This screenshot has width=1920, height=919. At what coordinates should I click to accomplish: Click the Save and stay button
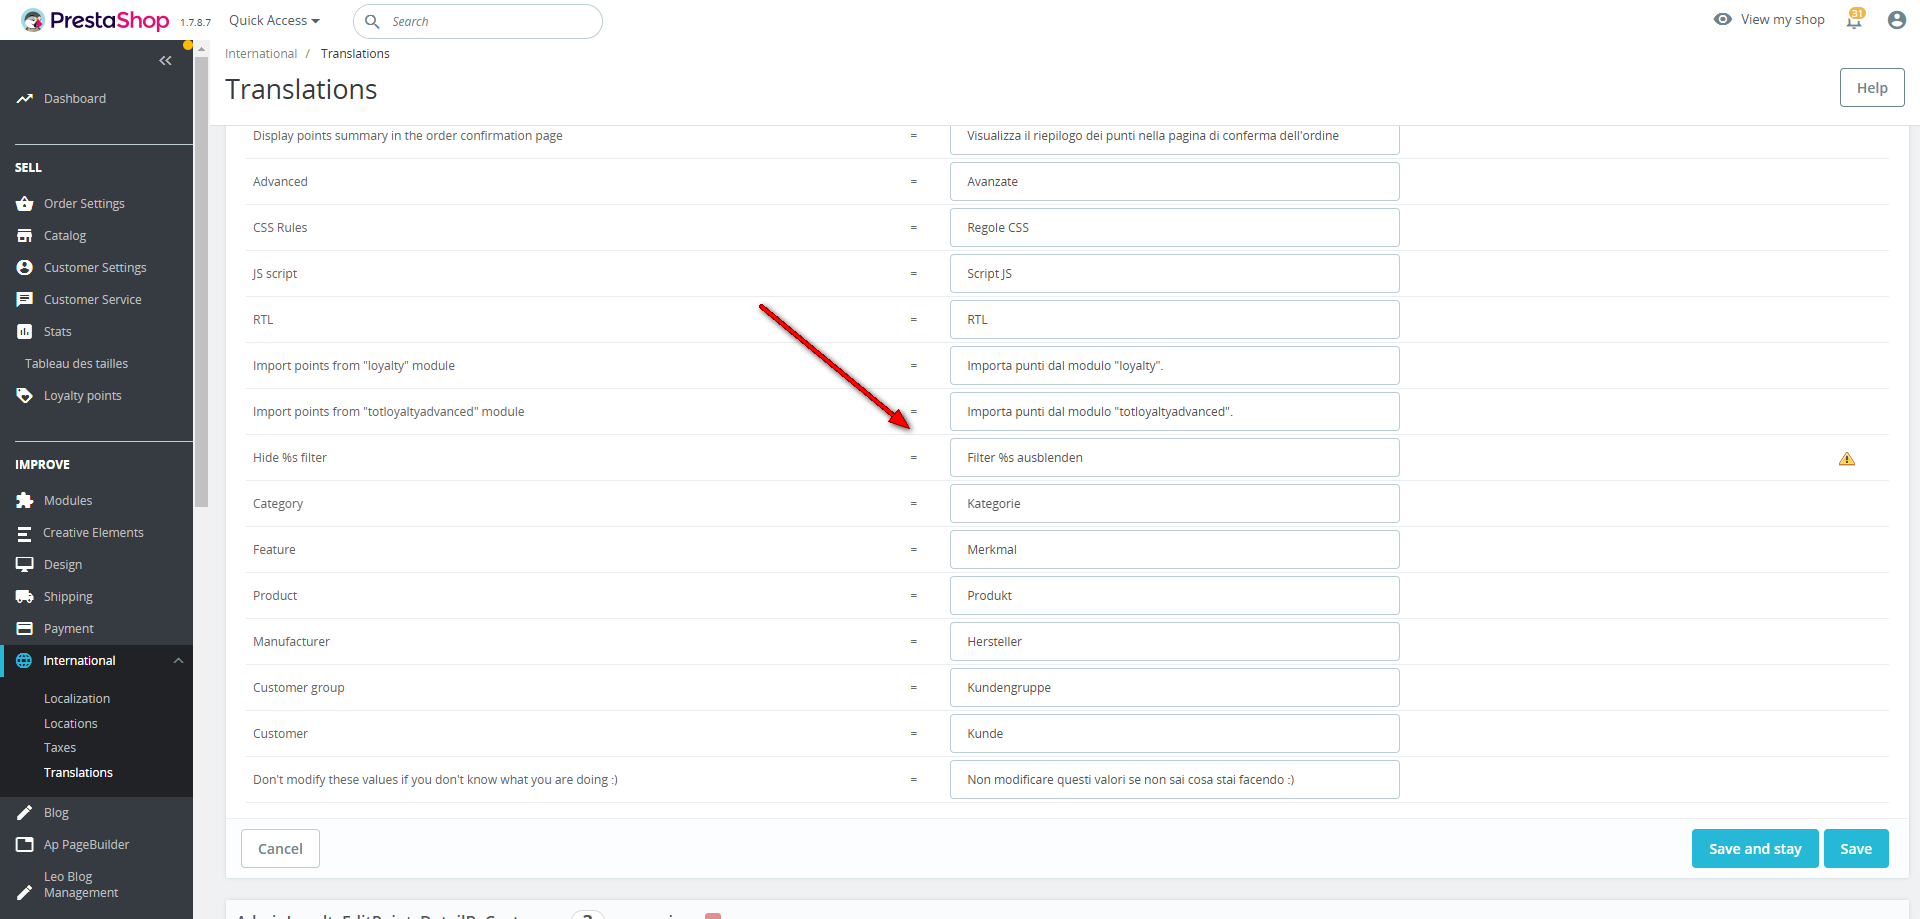point(1754,849)
